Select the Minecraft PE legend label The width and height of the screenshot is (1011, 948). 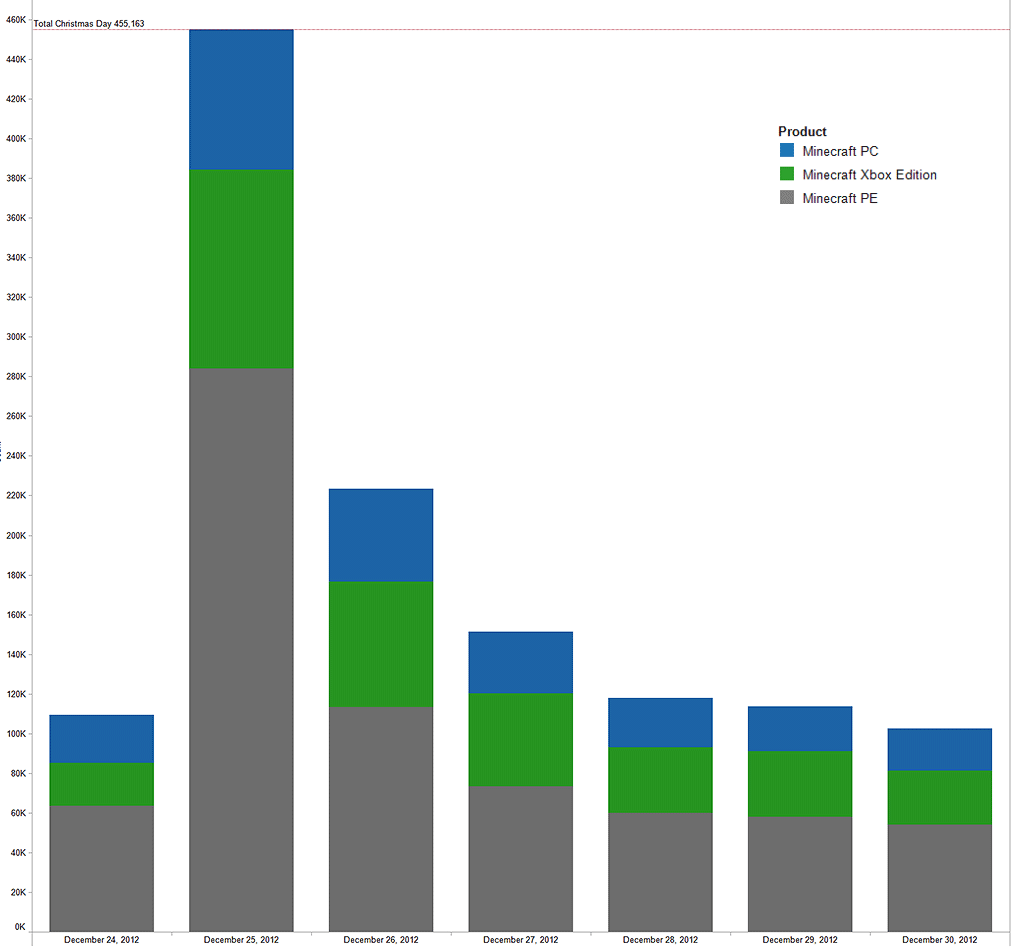[840, 198]
